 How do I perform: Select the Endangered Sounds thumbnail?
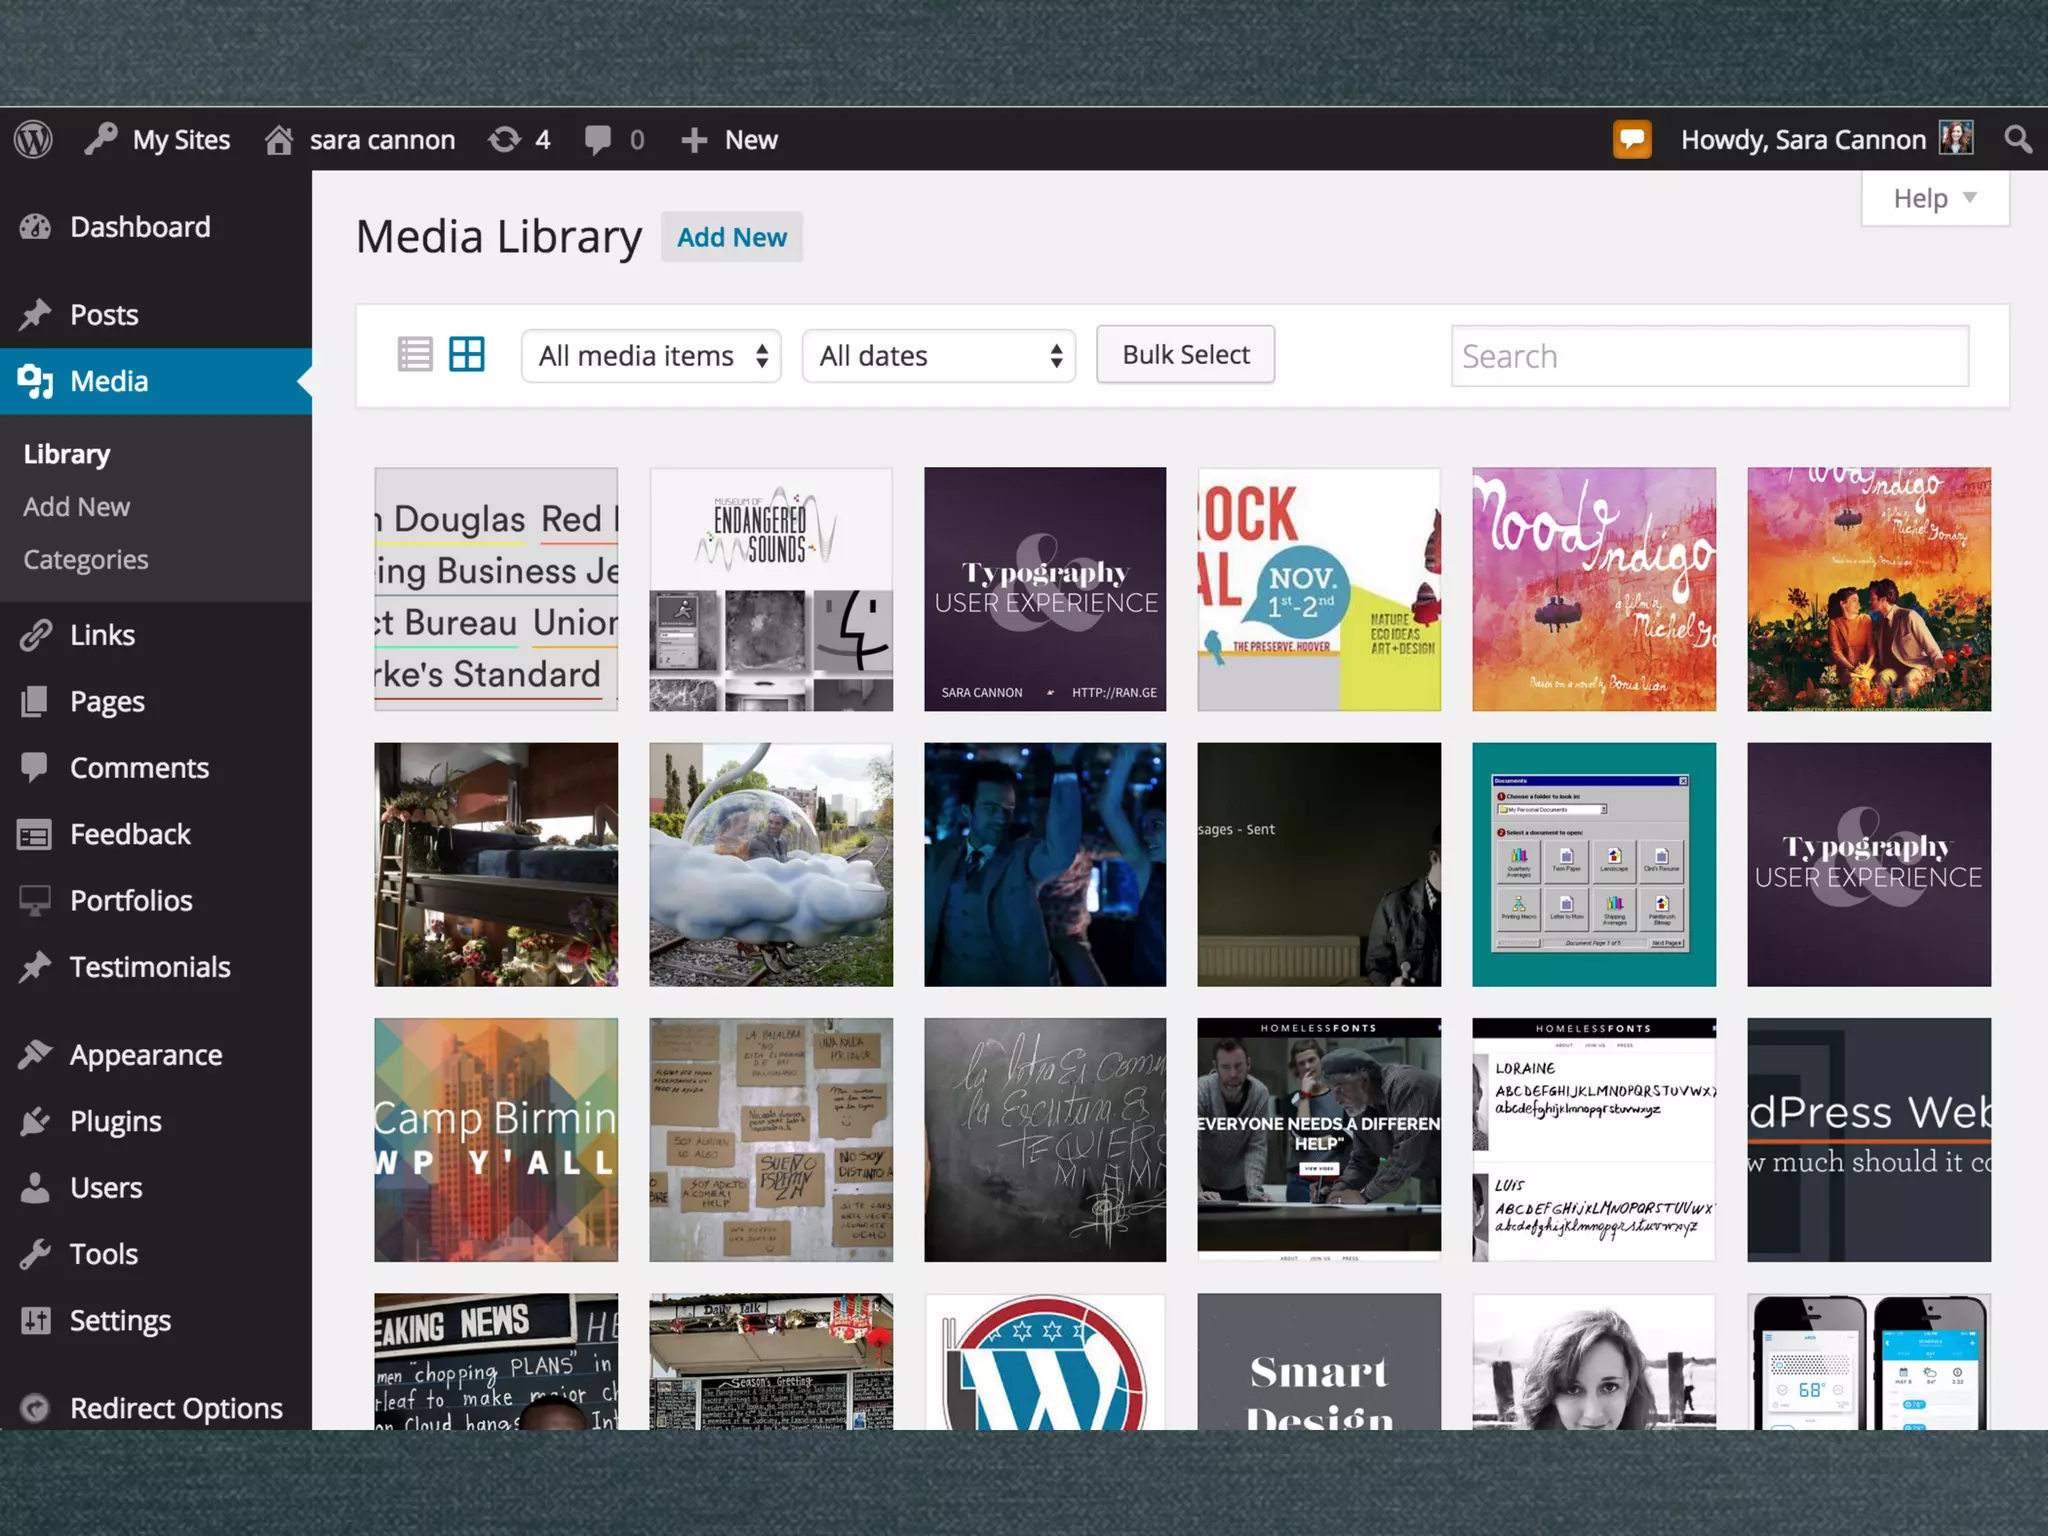[771, 589]
